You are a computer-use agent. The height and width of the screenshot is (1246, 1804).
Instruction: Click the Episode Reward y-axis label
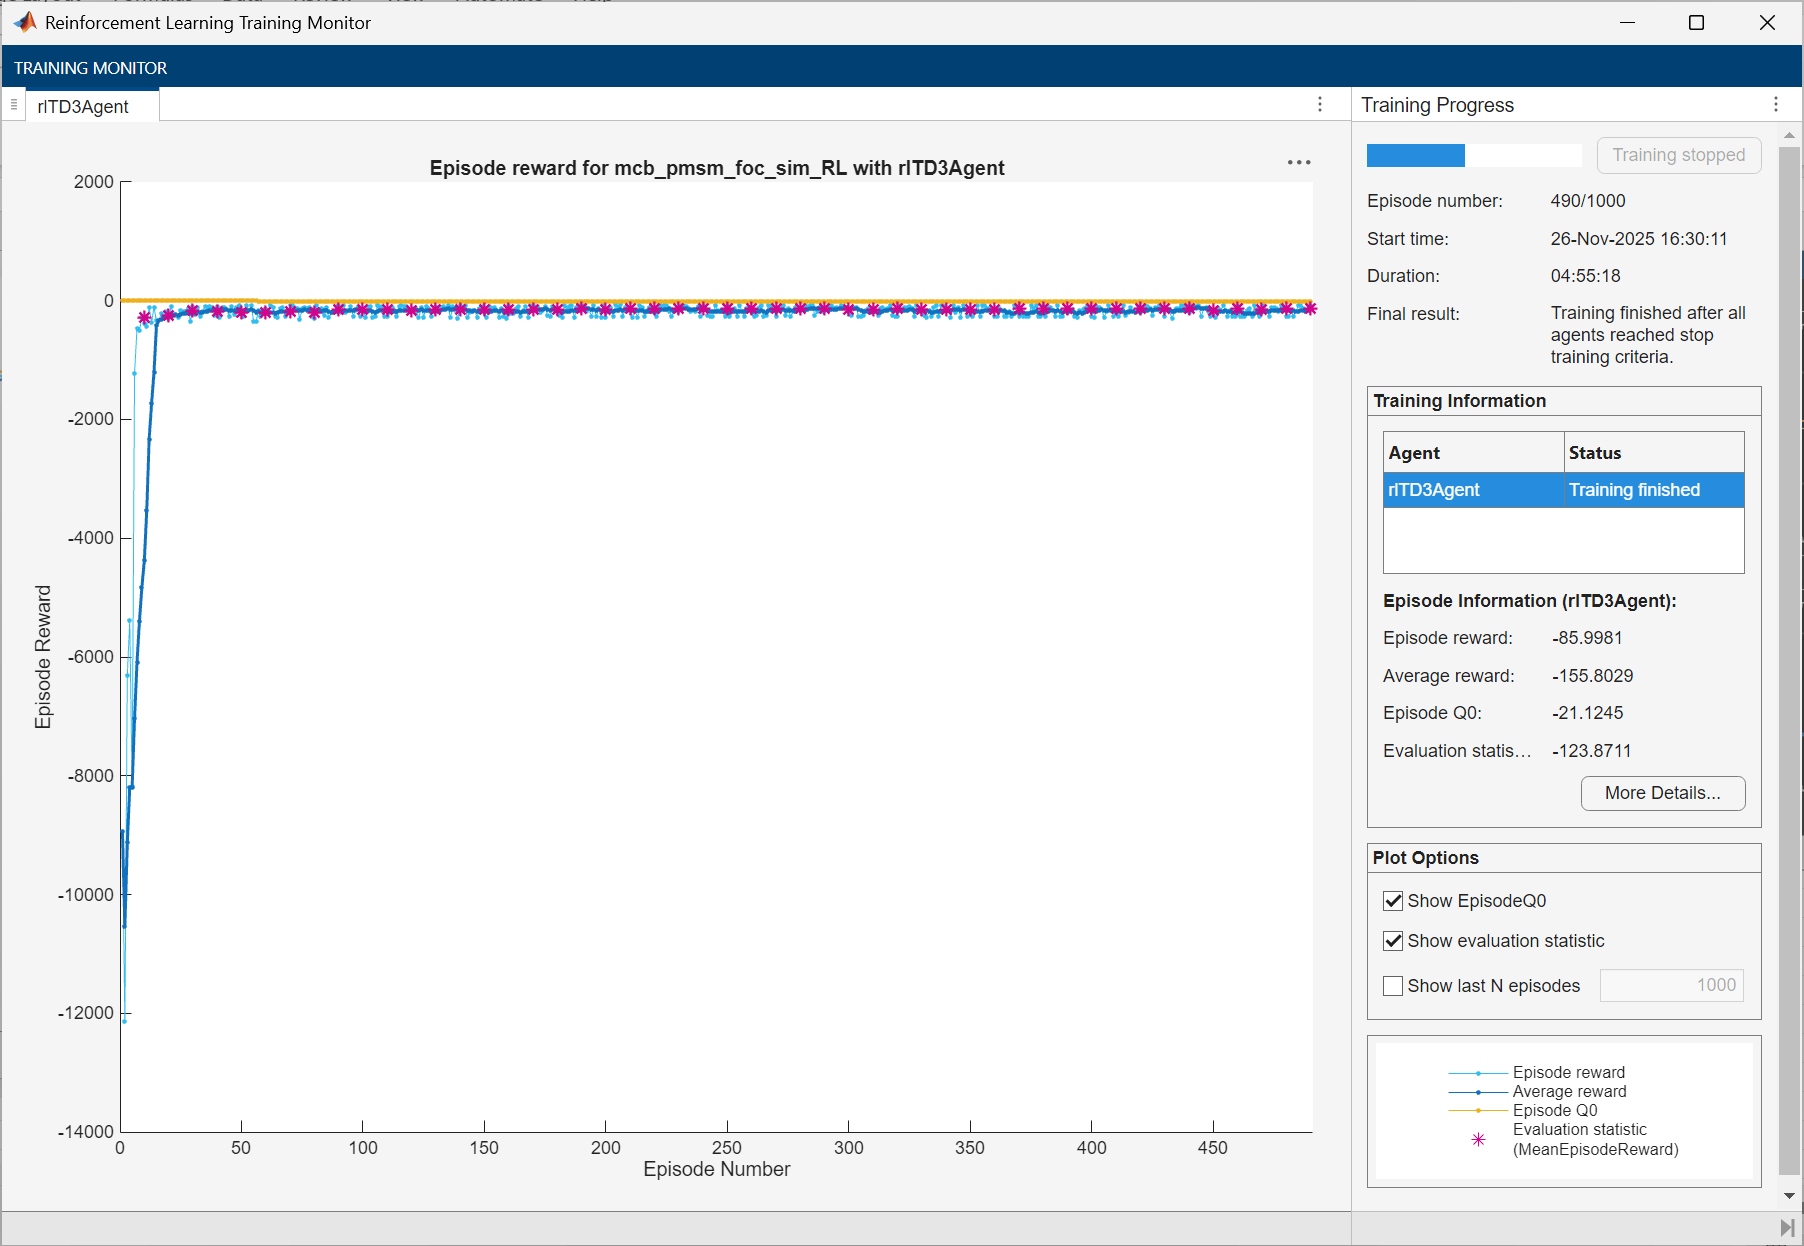(43, 657)
